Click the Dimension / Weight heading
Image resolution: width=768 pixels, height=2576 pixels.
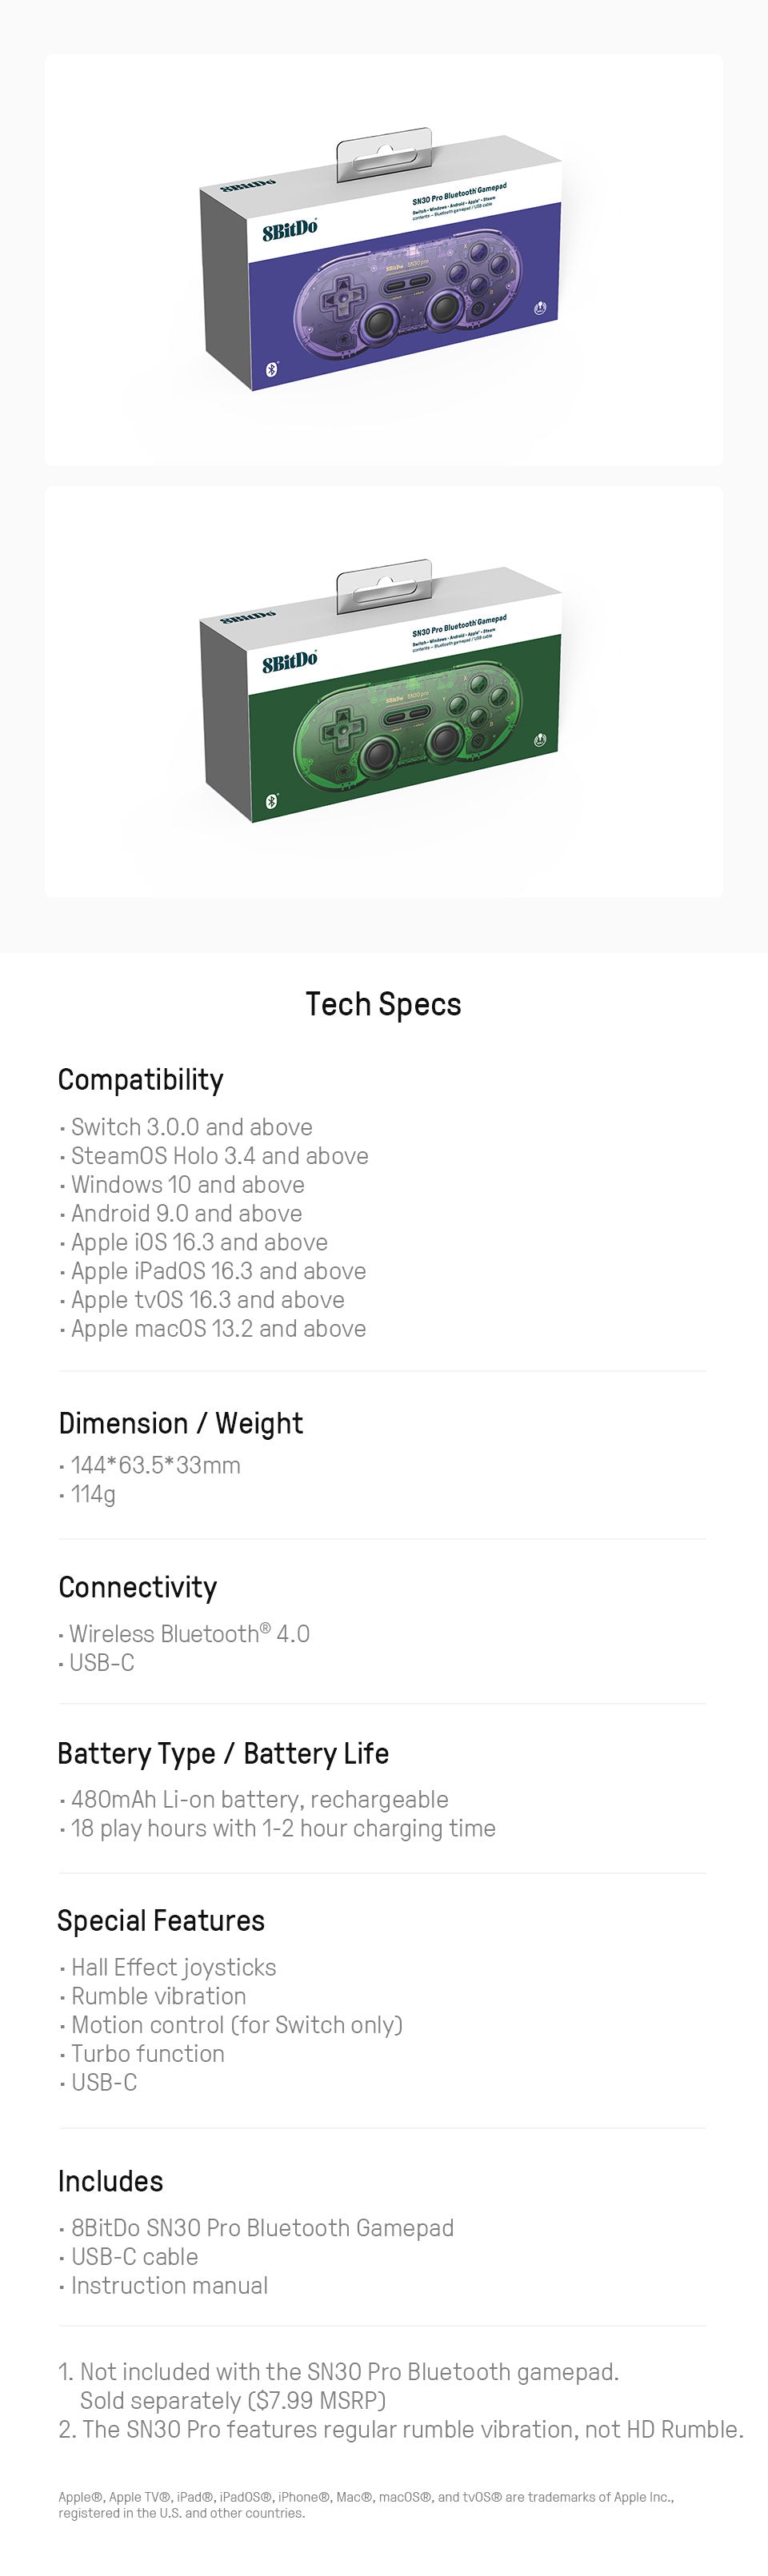tap(180, 1423)
